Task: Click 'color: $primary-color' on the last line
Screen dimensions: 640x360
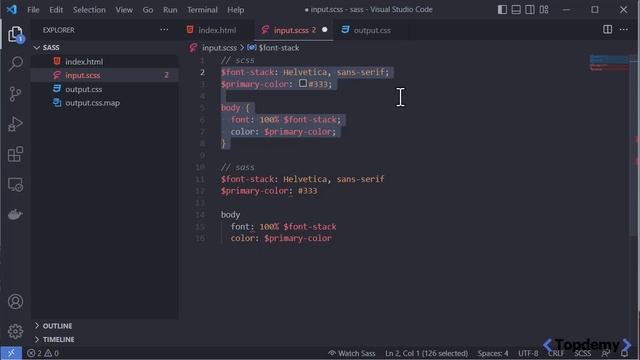Action: click(281, 238)
